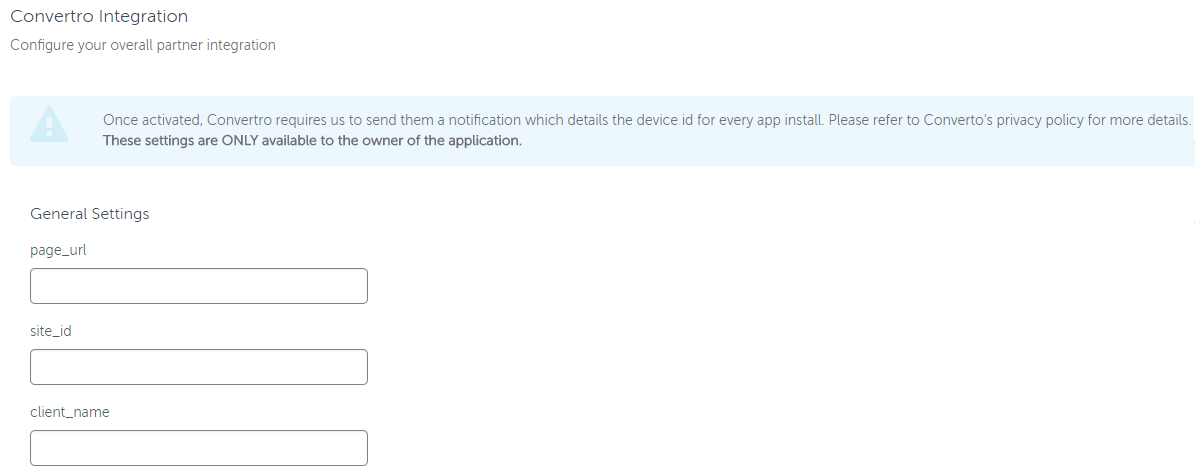Click the client_name field label
This screenshot has height=471, width=1195.
pos(69,412)
